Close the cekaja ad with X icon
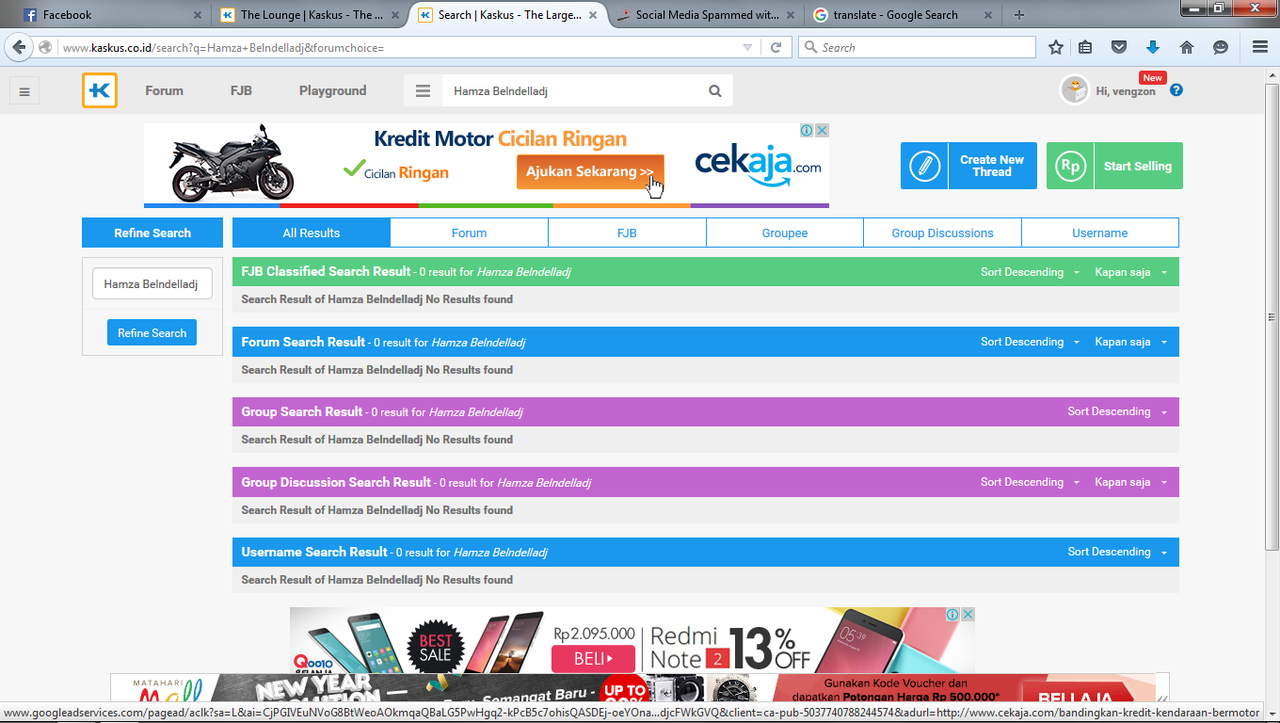1280x723 pixels. point(822,130)
